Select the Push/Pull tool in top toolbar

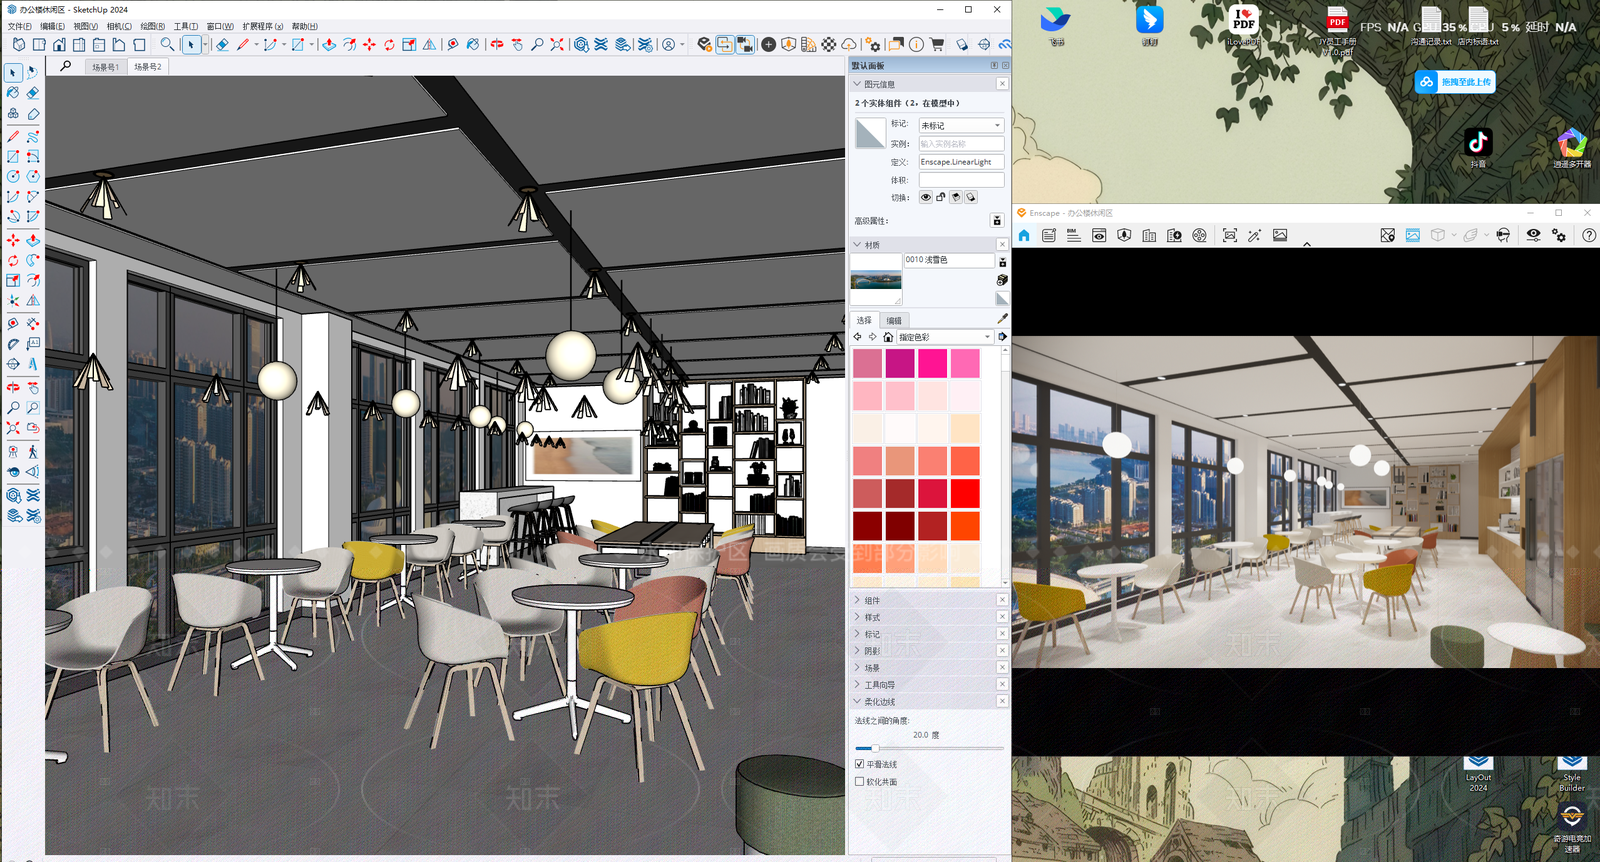click(x=329, y=45)
